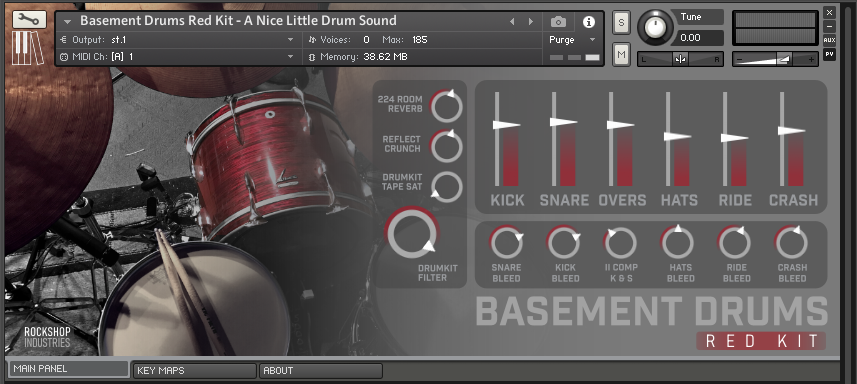Open the wrench instrument edit mode
This screenshot has height=384, width=857.
[x=29, y=20]
